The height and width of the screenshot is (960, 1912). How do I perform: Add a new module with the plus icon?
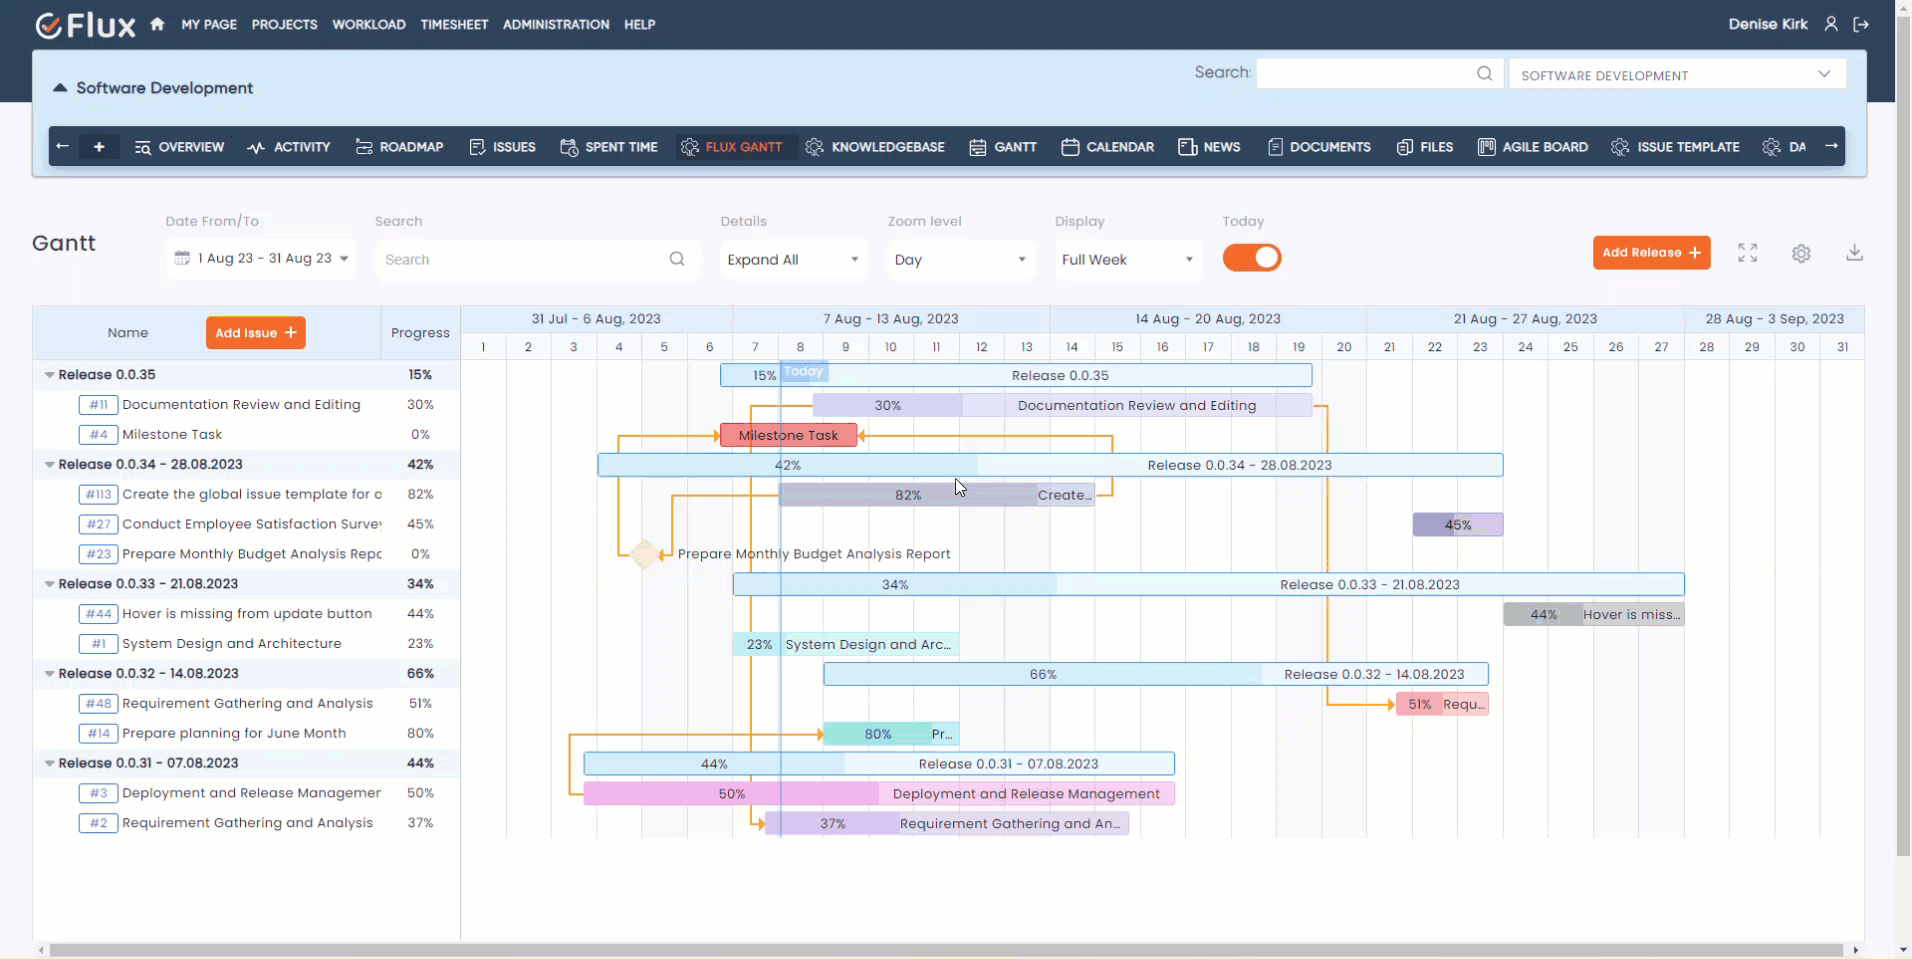(99, 146)
